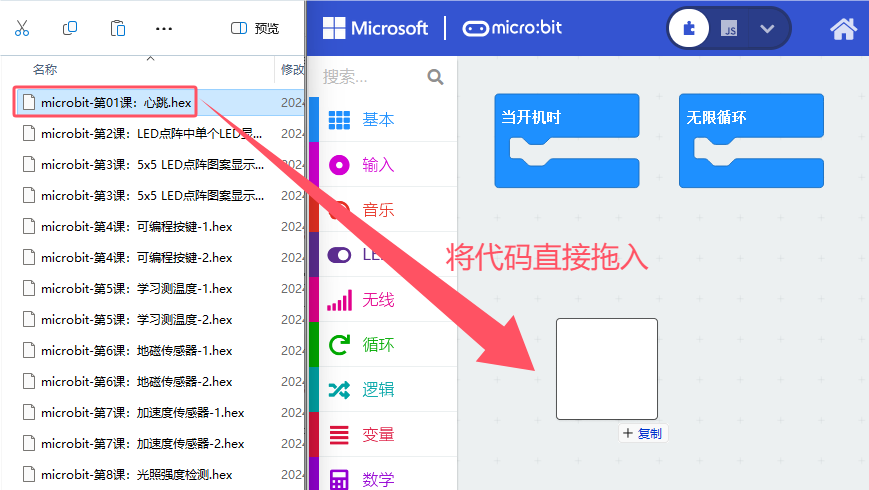Go to the MakeCode Home icon
The height and width of the screenshot is (490, 869).
(844, 29)
